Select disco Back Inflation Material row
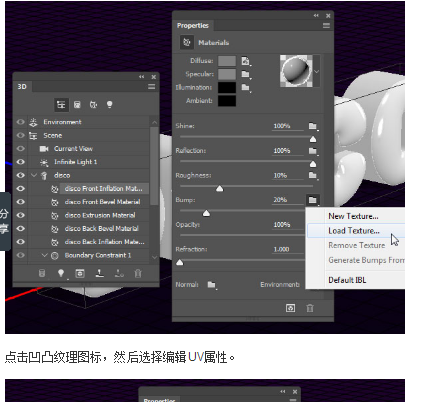The width and height of the screenshot is (436, 402). pyautogui.click(x=105, y=242)
